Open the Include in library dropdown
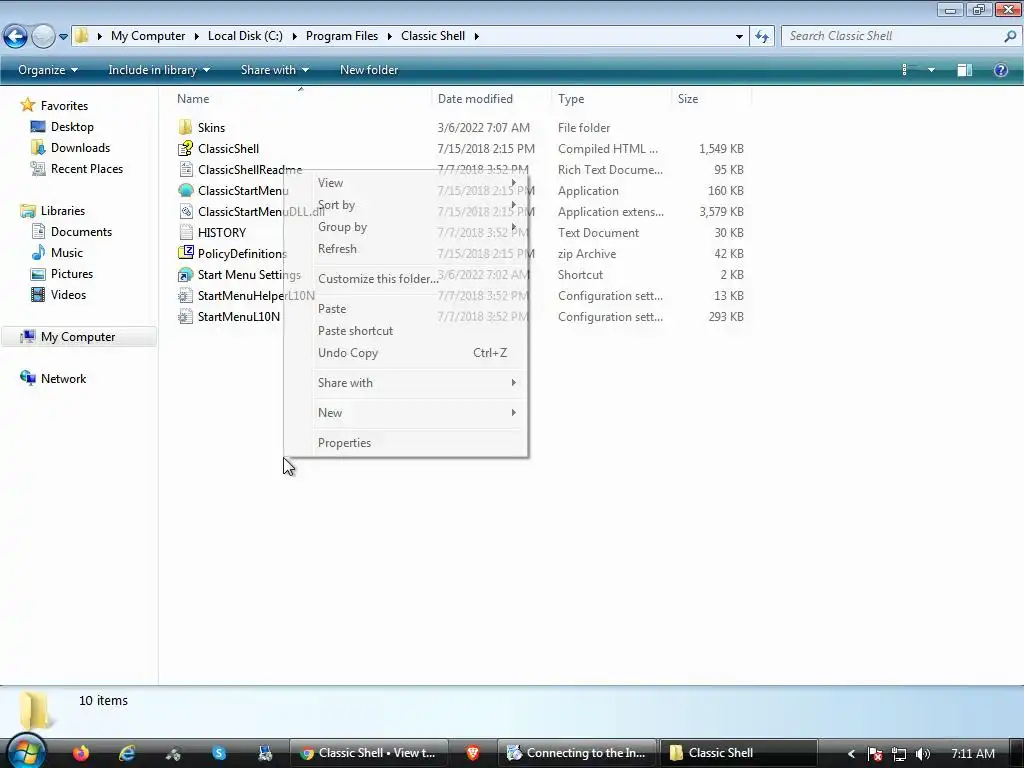The width and height of the screenshot is (1024, 768). [159, 70]
